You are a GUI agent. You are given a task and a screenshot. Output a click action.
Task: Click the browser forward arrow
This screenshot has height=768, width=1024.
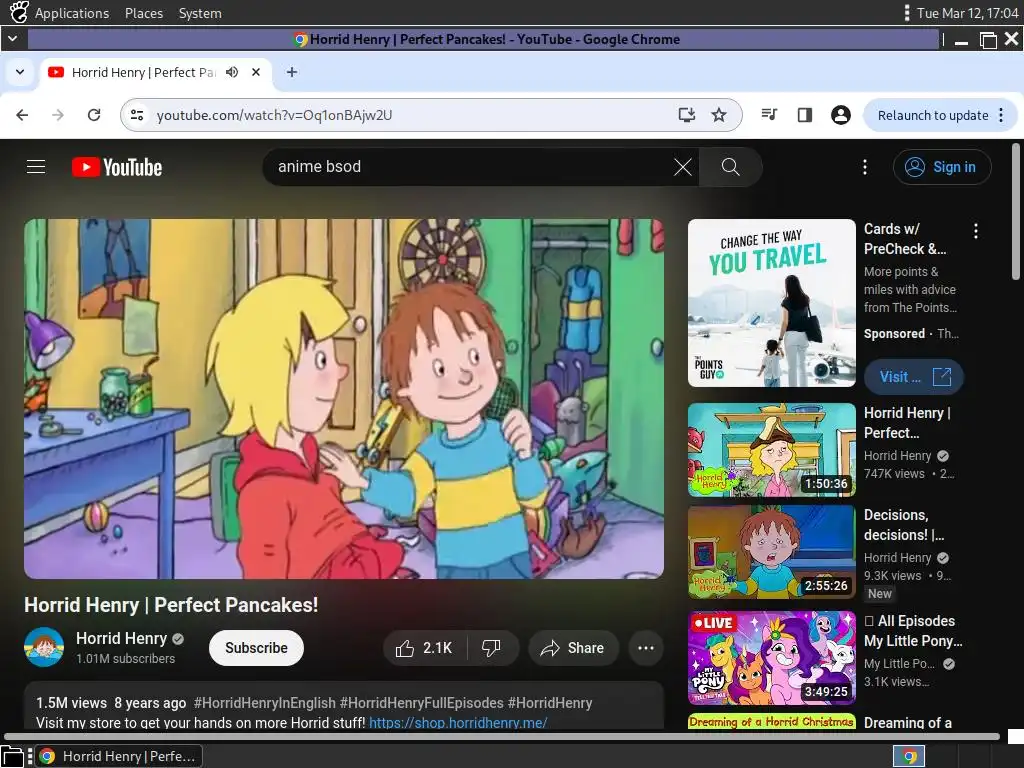click(58, 115)
